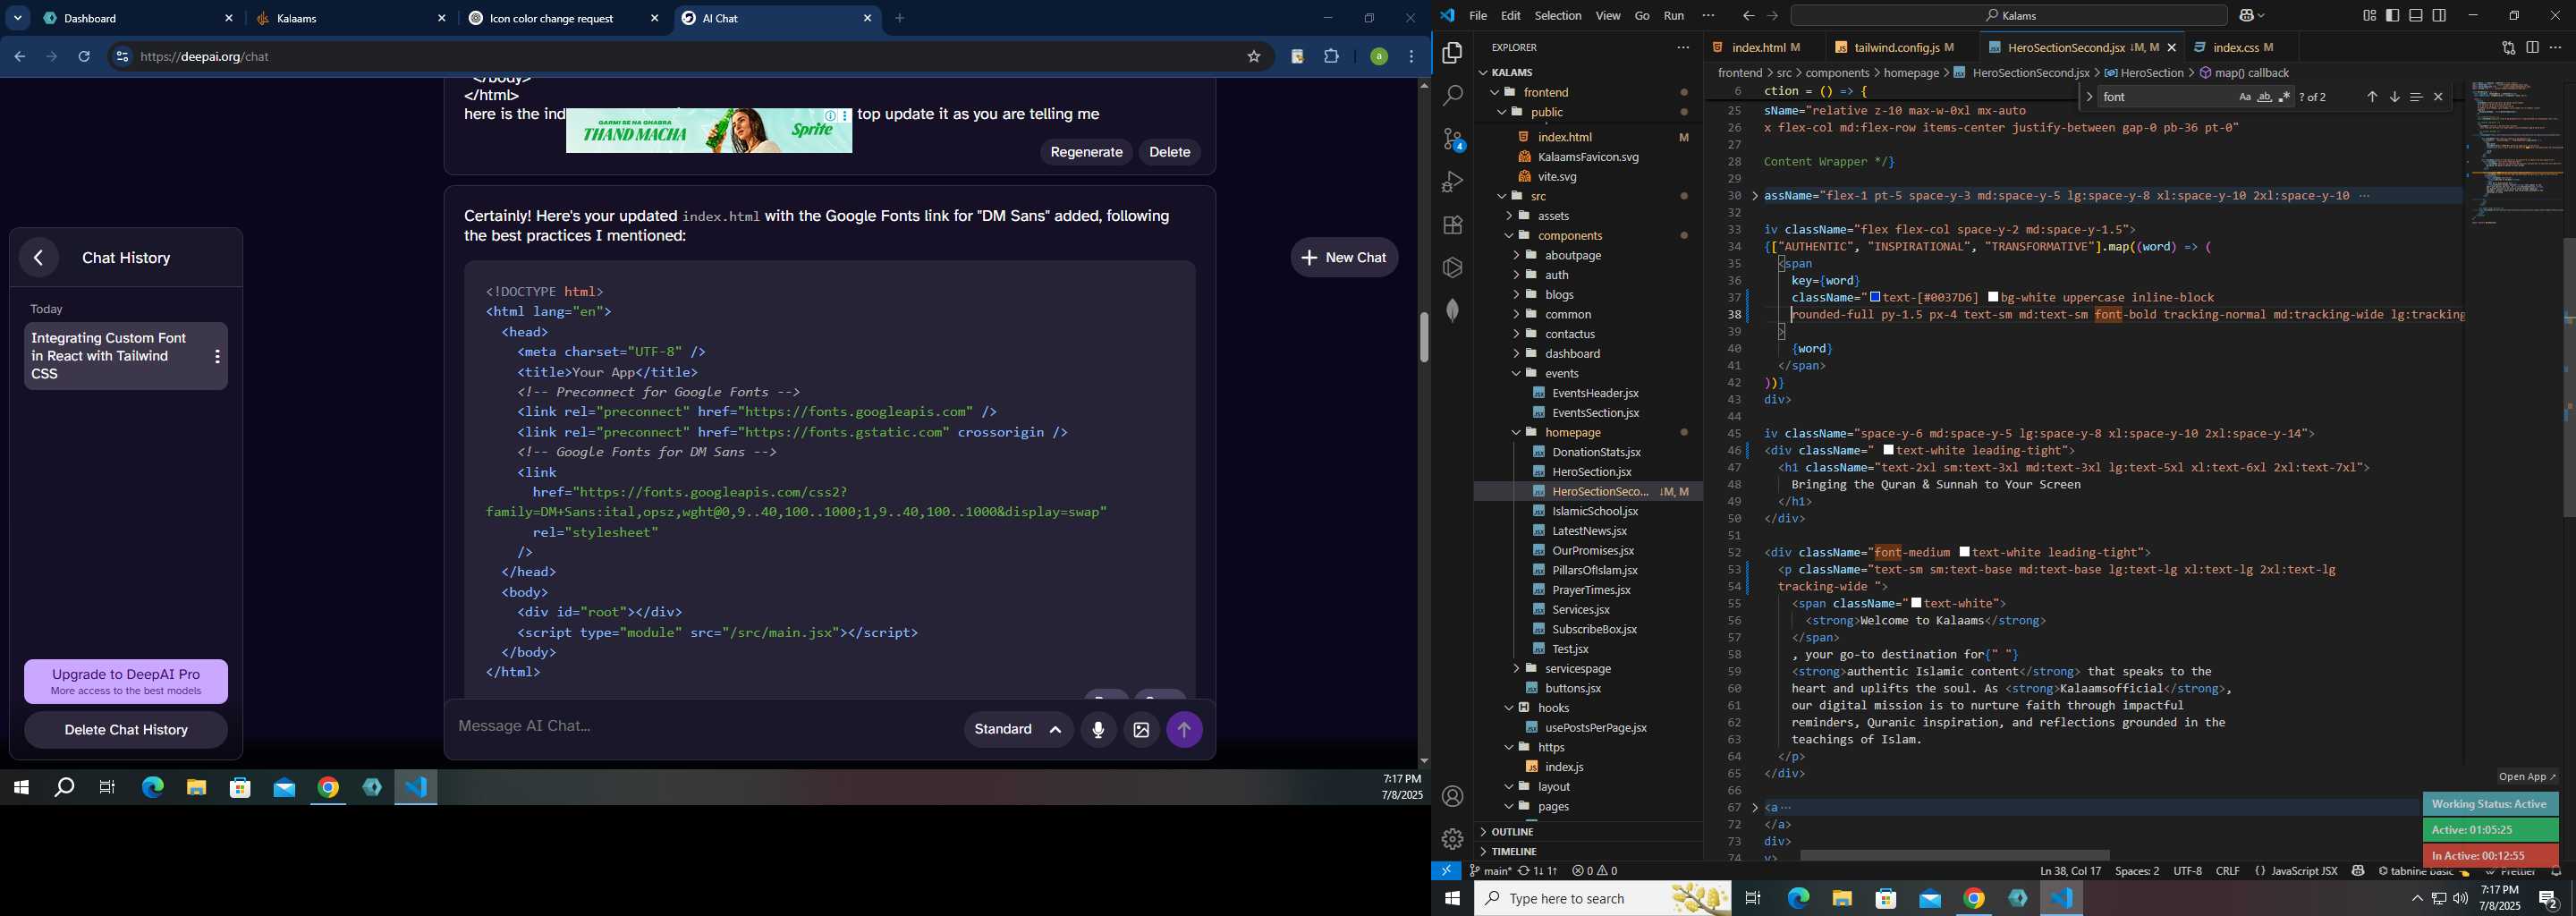This screenshot has height=916, width=2576.
Task: Click Customize Layout icon in VS Code title bar
Action: 2370,16
